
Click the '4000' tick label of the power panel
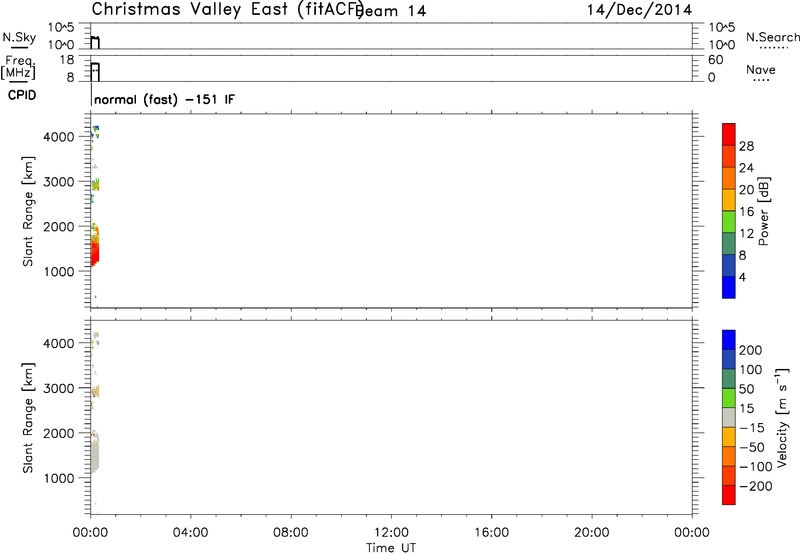58,137
